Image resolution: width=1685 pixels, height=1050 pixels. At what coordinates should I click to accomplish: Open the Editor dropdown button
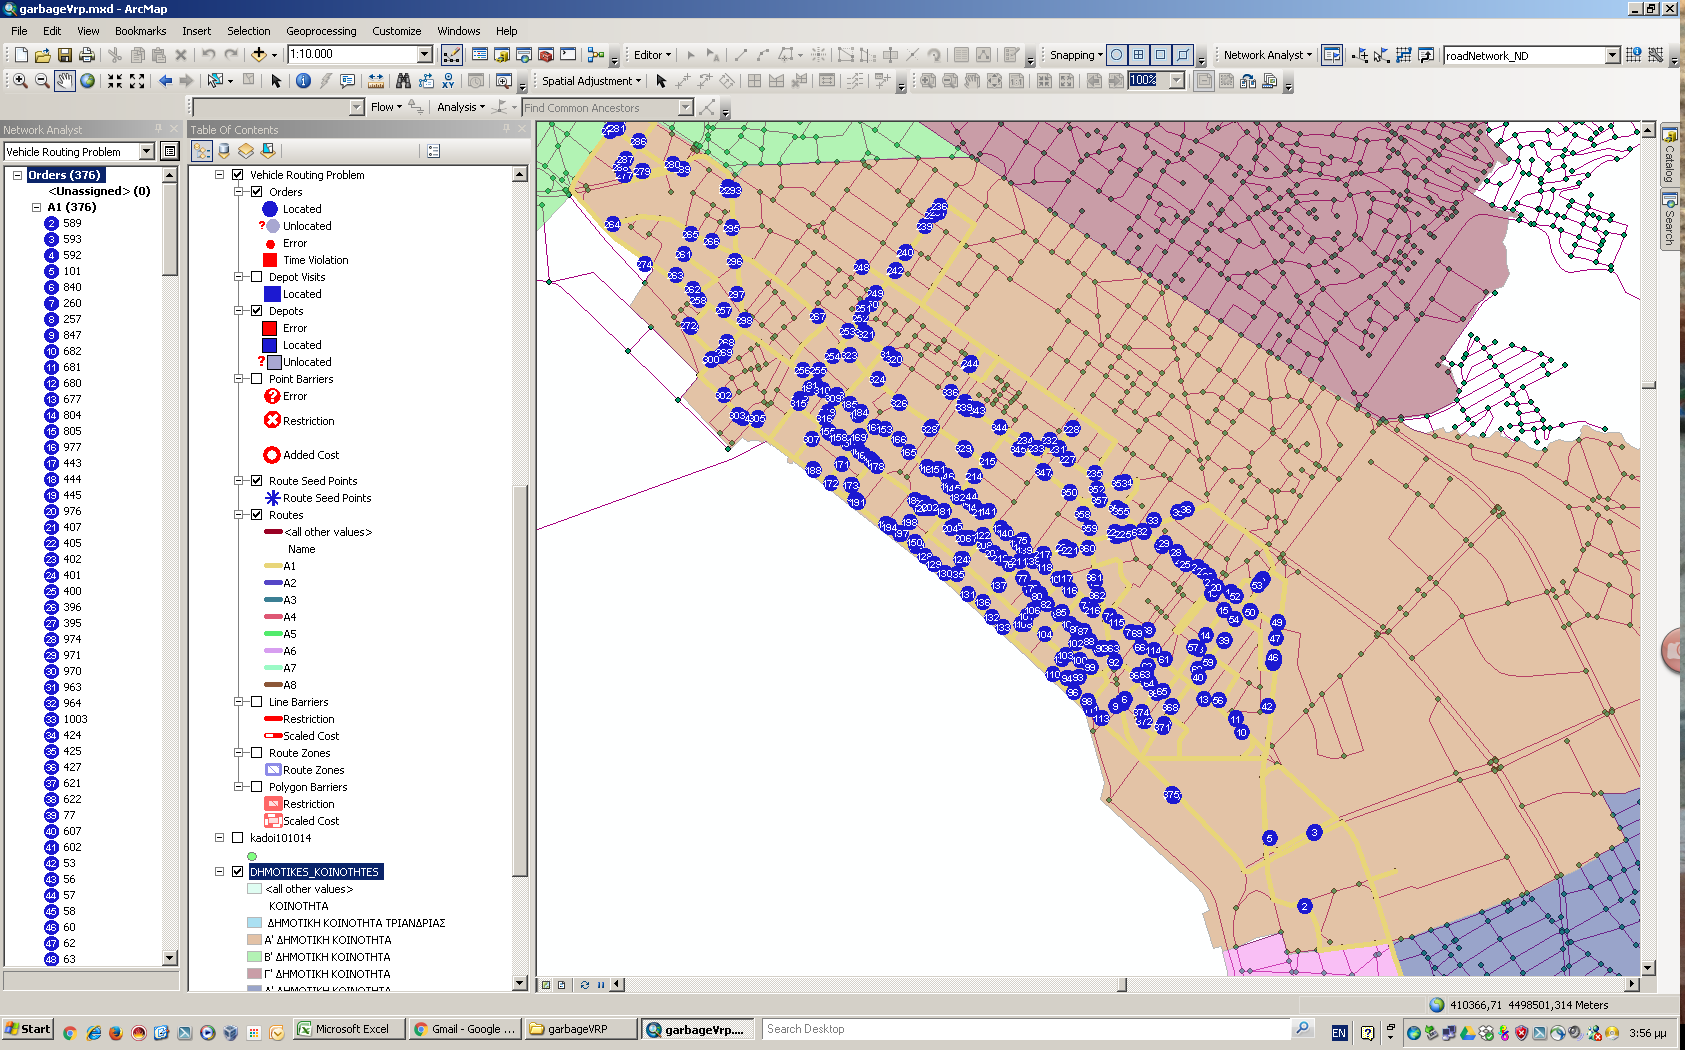pyautogui.click(x=653, y=55)
